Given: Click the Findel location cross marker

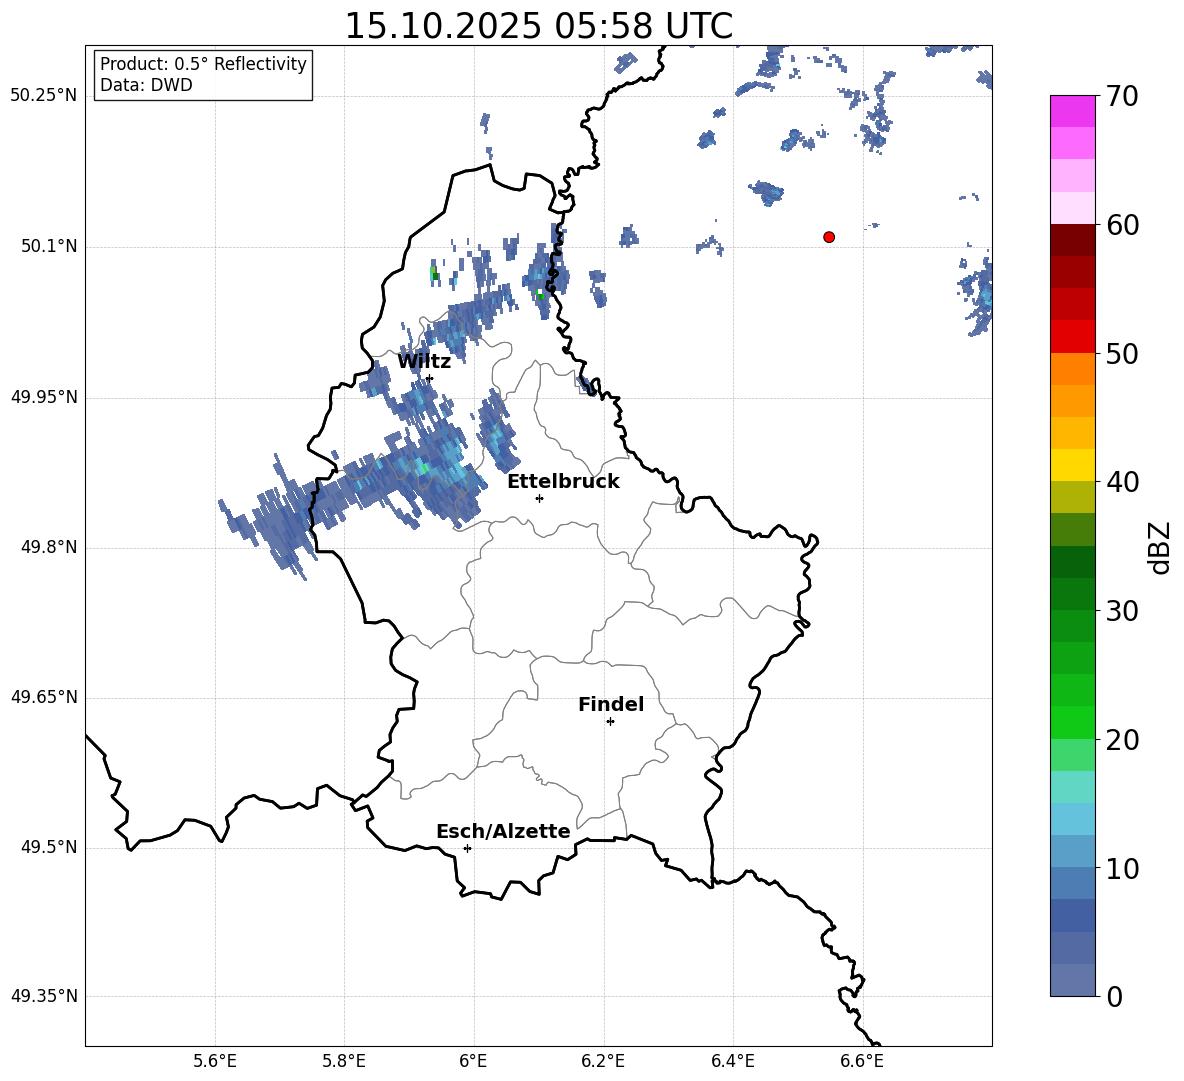Looking at the screenshot, I should pyautogui.click(x=610, y=722).
